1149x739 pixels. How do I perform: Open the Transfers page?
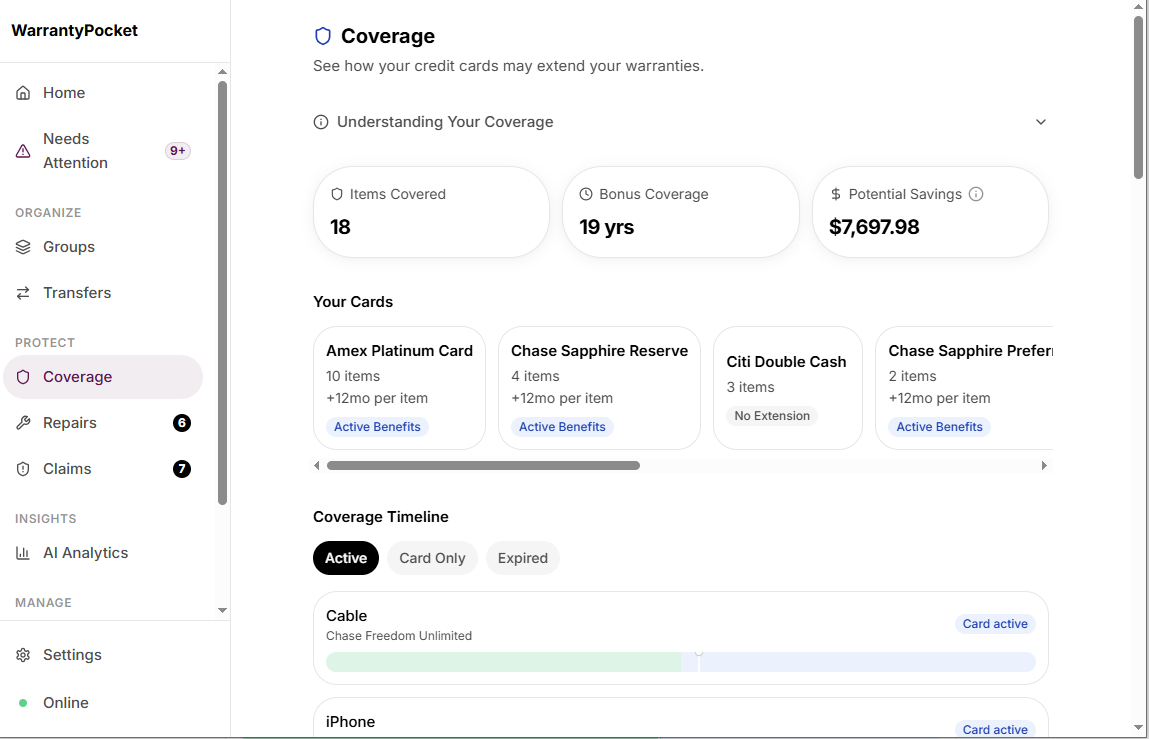[103, 293]
